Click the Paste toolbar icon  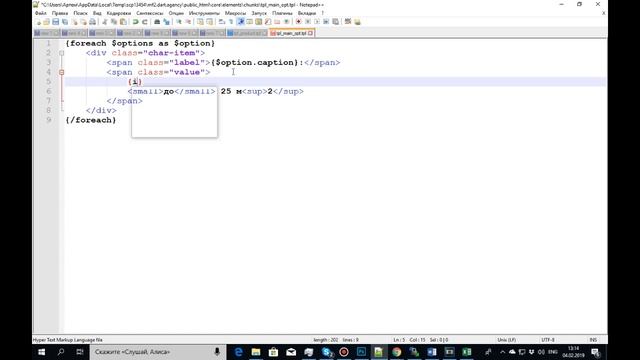(123, 22)
